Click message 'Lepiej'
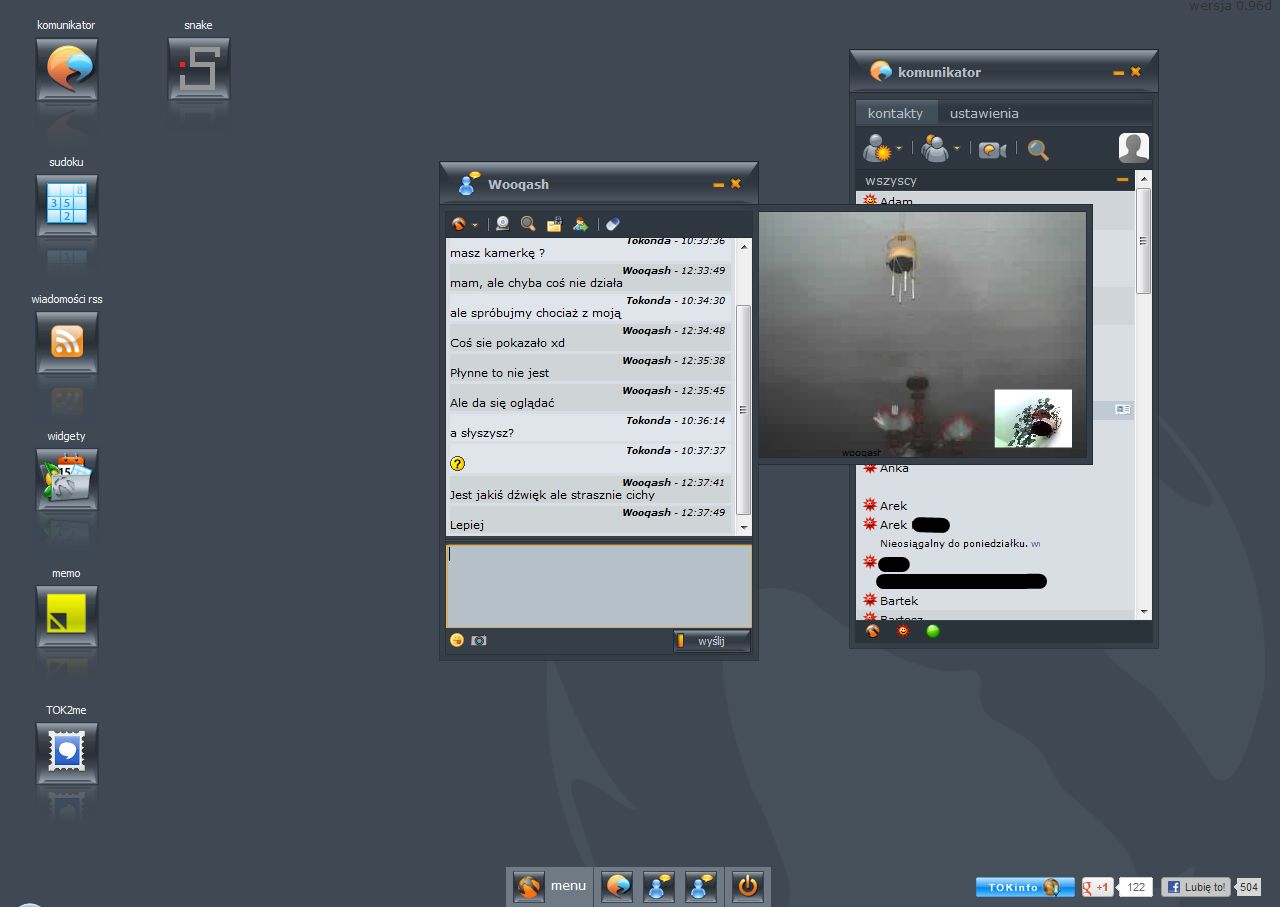The image size is (1280, 907). (467, 525)
